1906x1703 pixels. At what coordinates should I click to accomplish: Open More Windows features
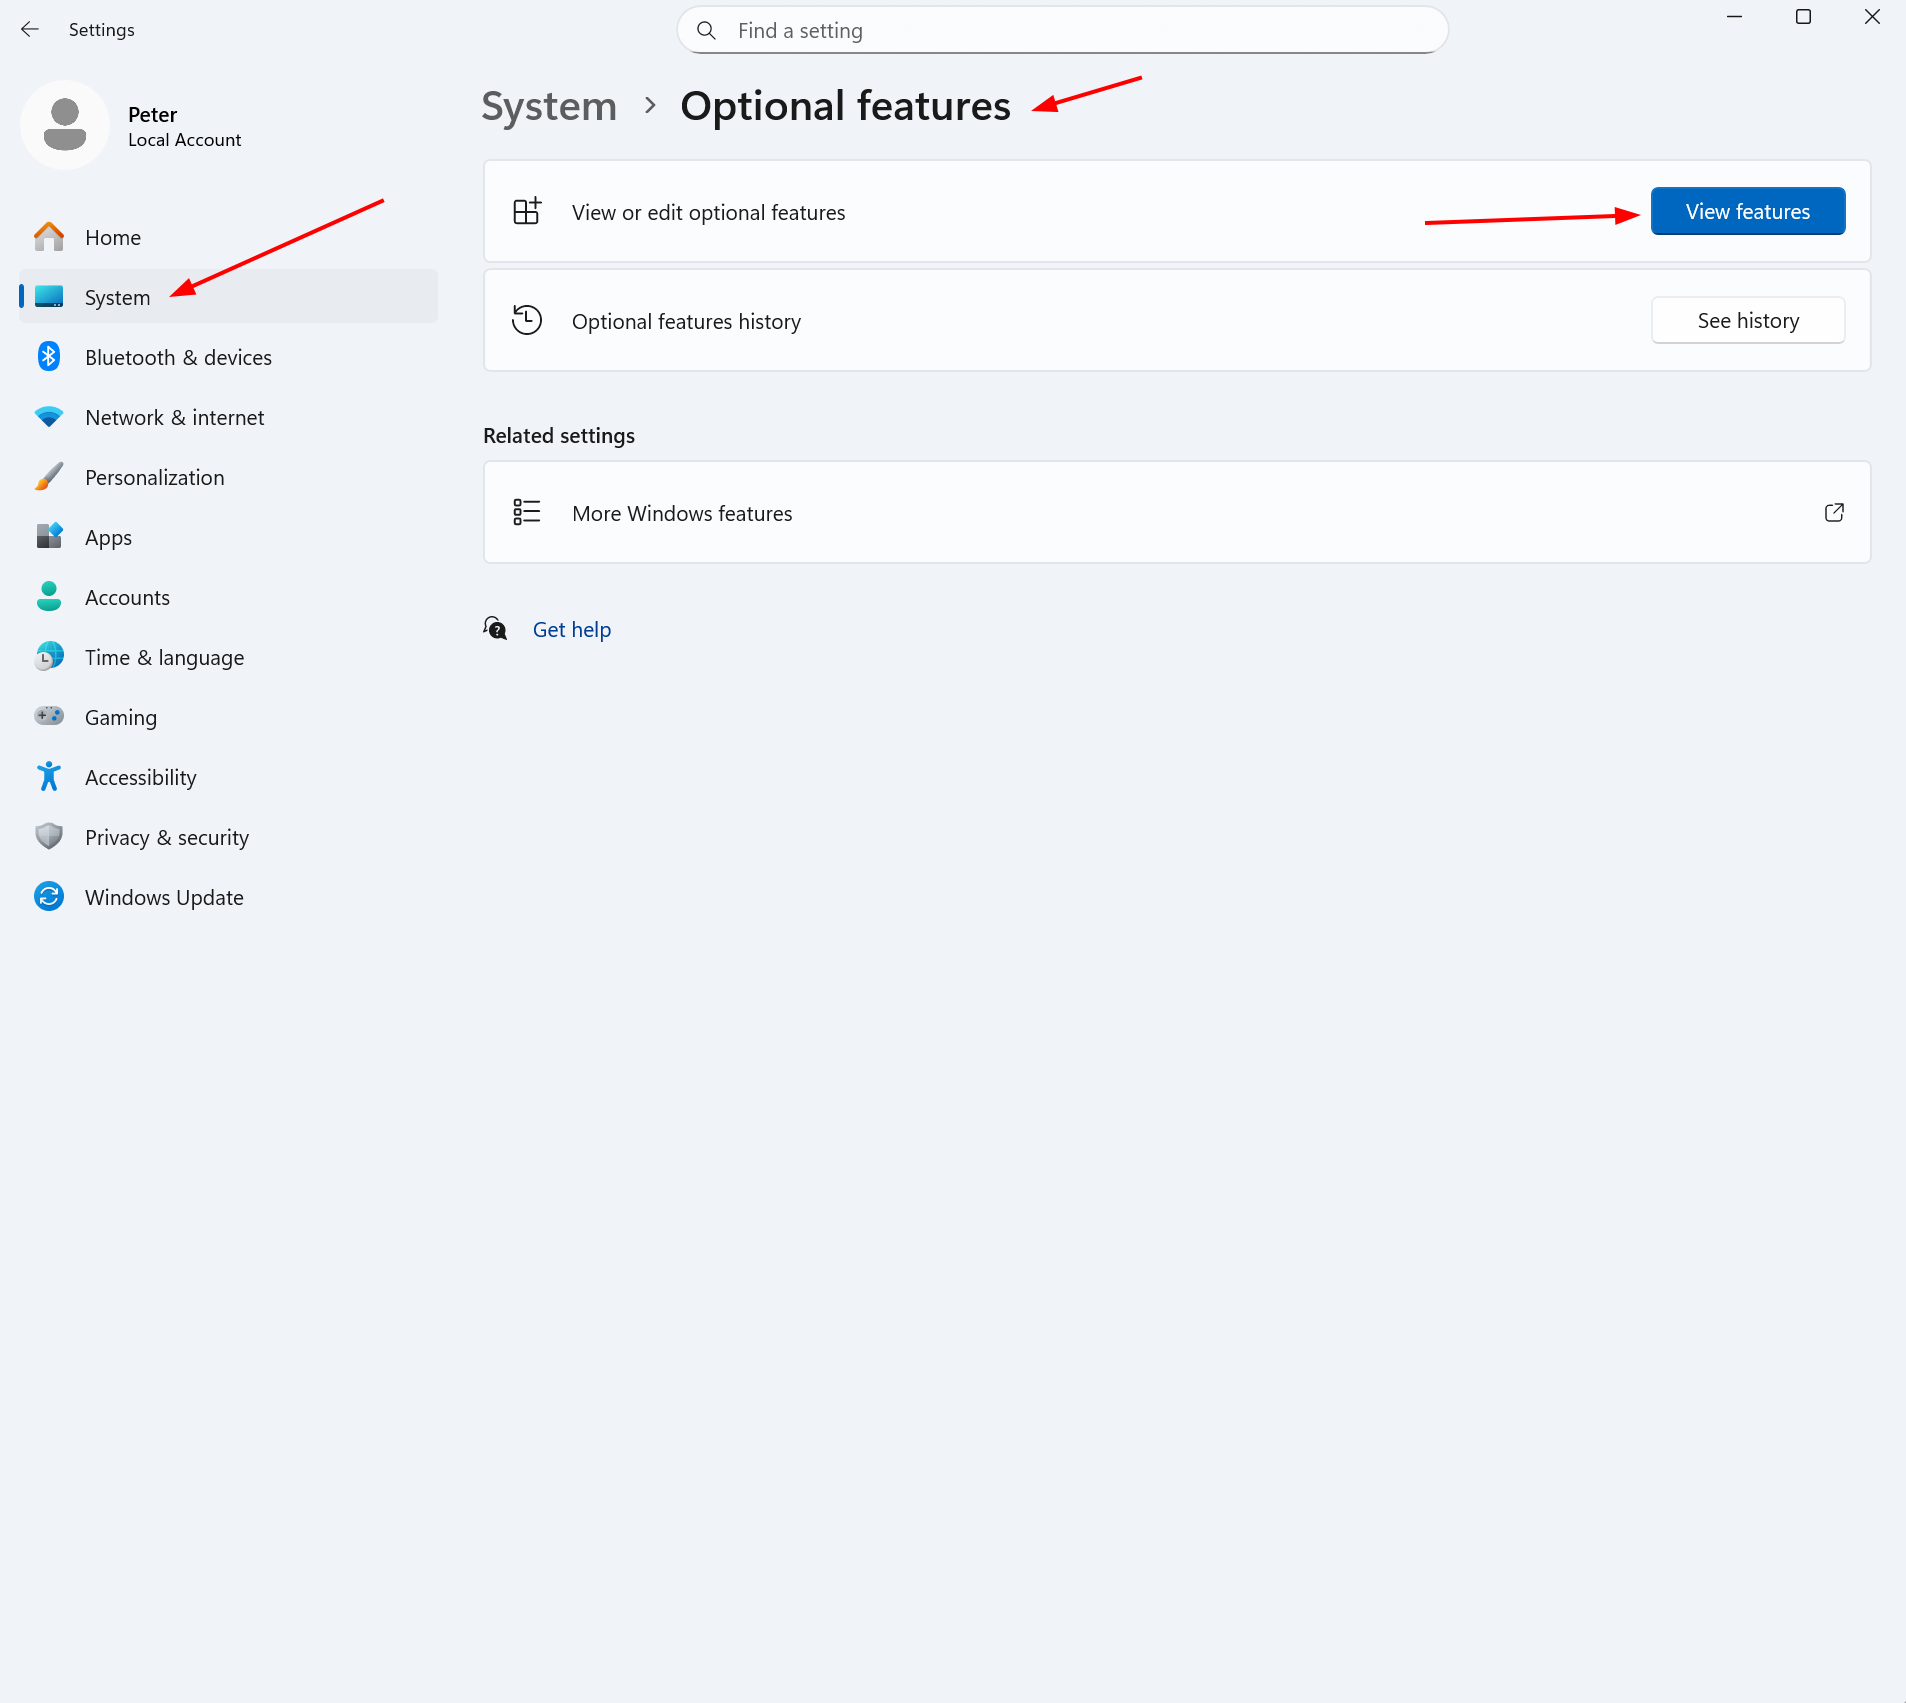click(x=1177, y=512)
